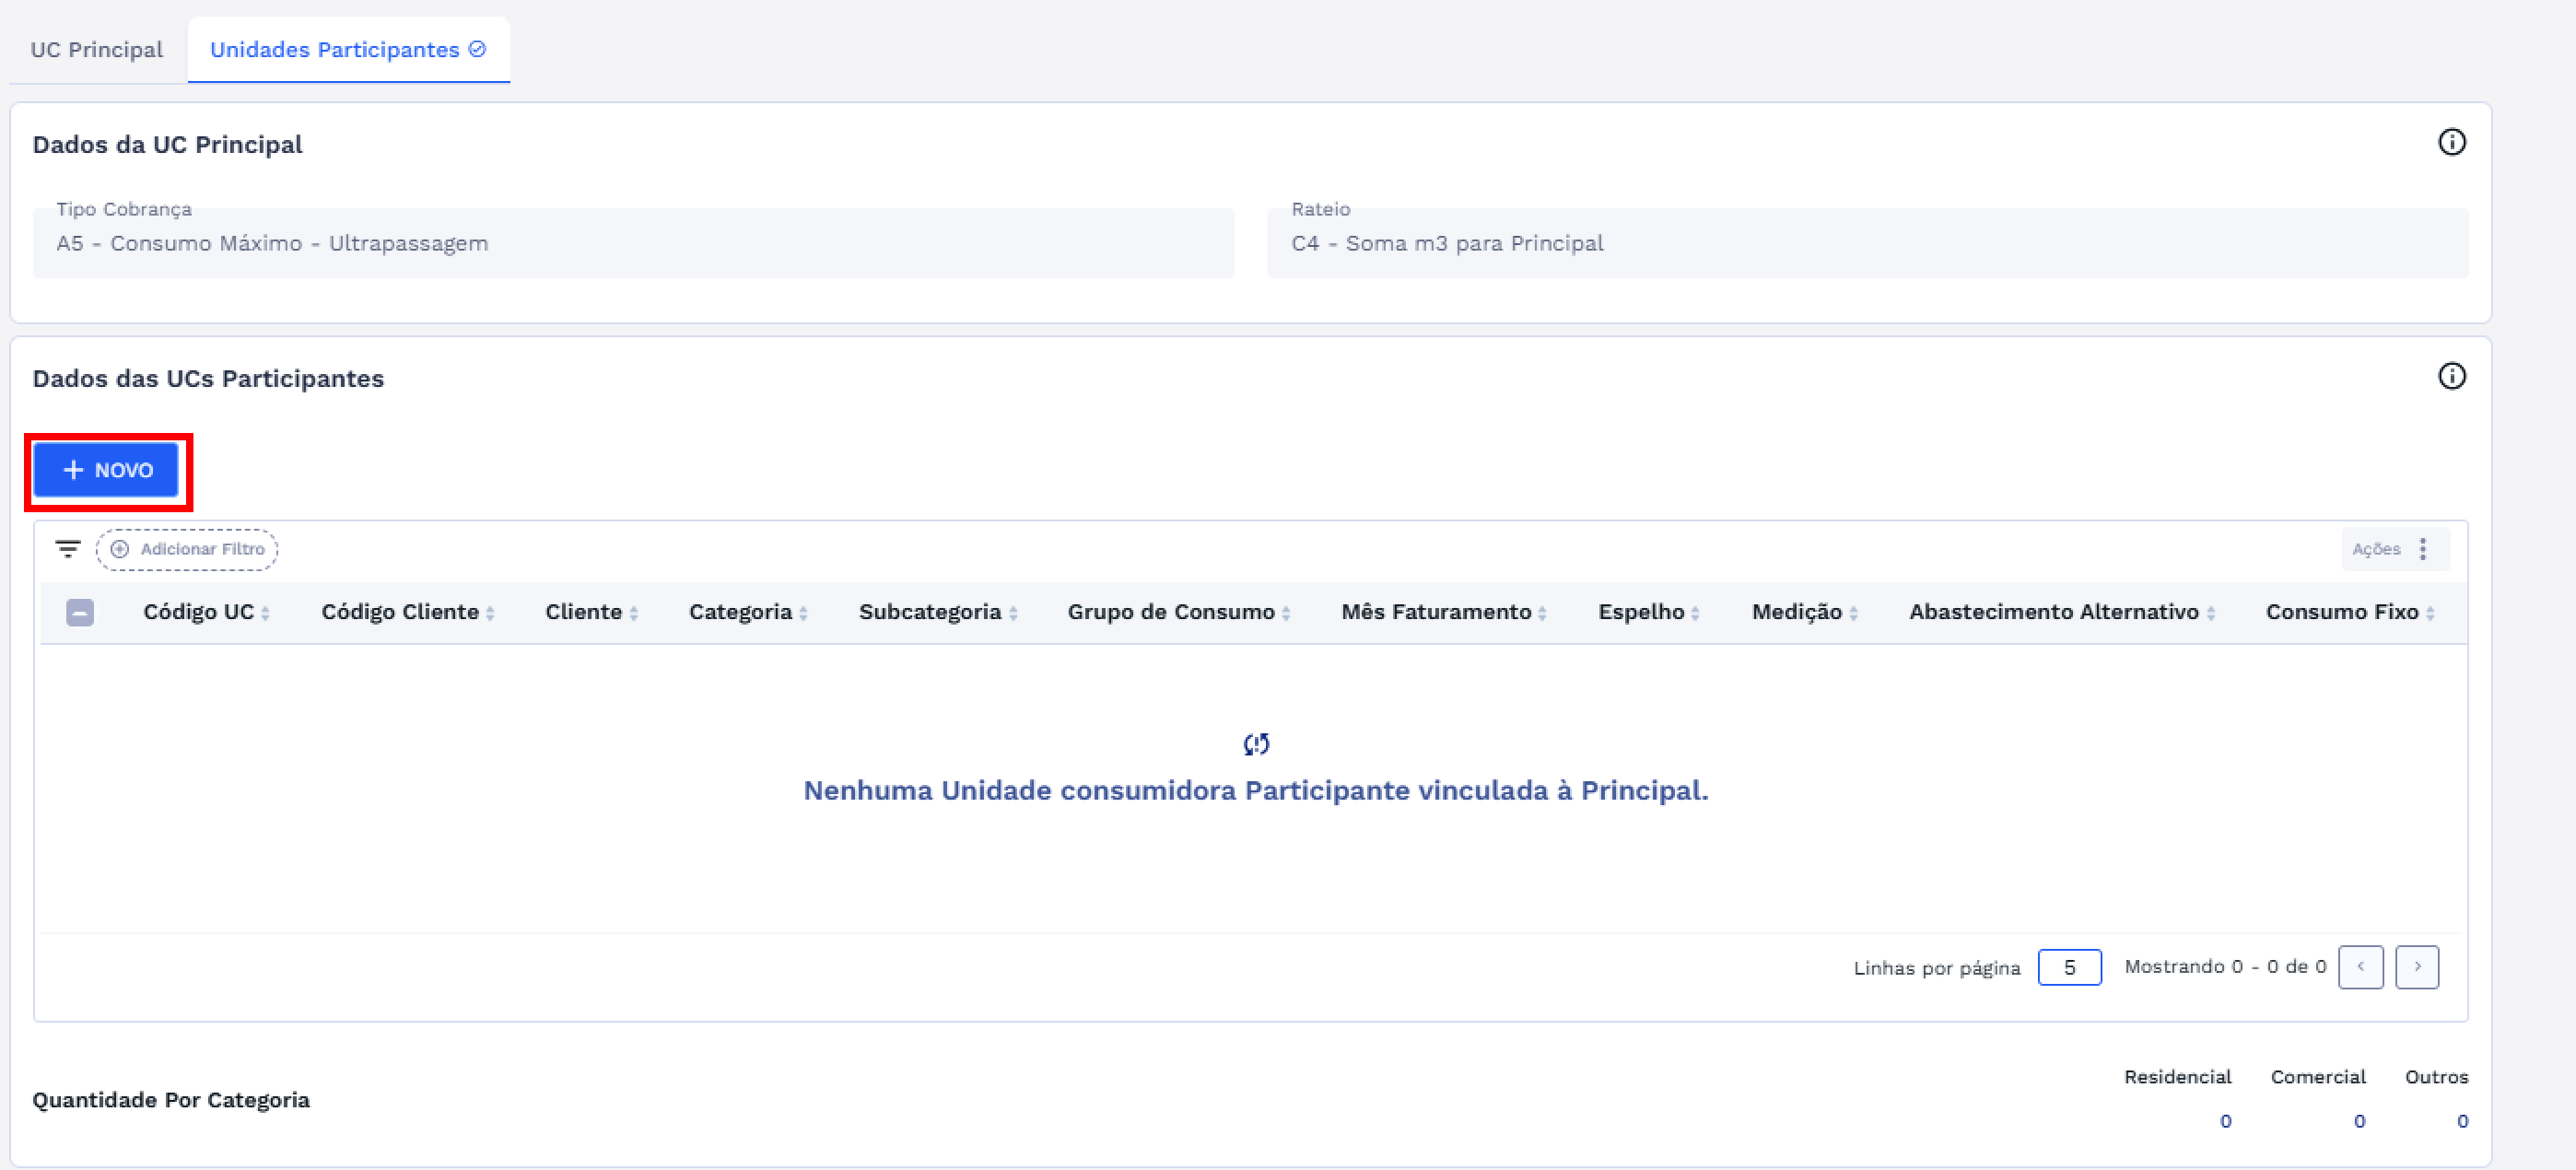Click info icon in Dados das UCs Participantes
This screenshot has width=2576, height=1170.
tap(2451, 376)
